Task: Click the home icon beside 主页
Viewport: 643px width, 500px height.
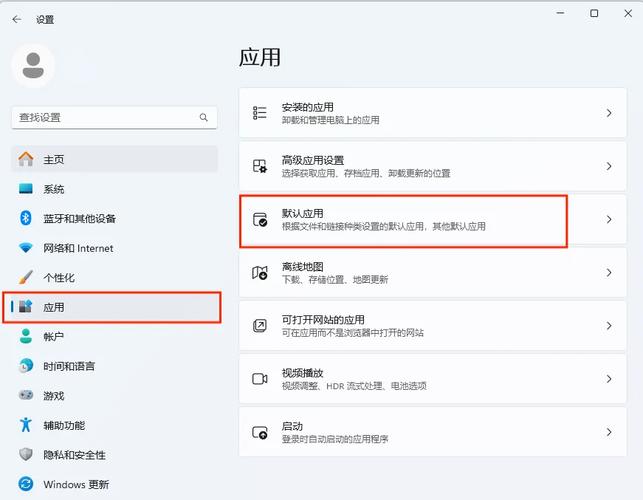Action: click(x=26, y=159)
